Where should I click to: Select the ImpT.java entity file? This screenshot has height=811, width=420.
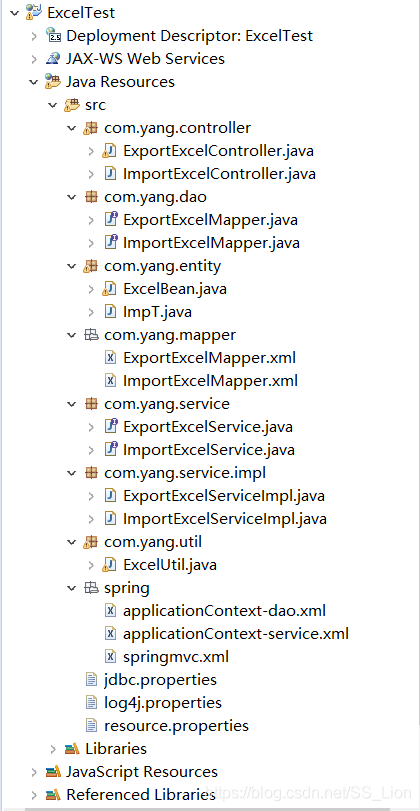(x=157, y=311)
